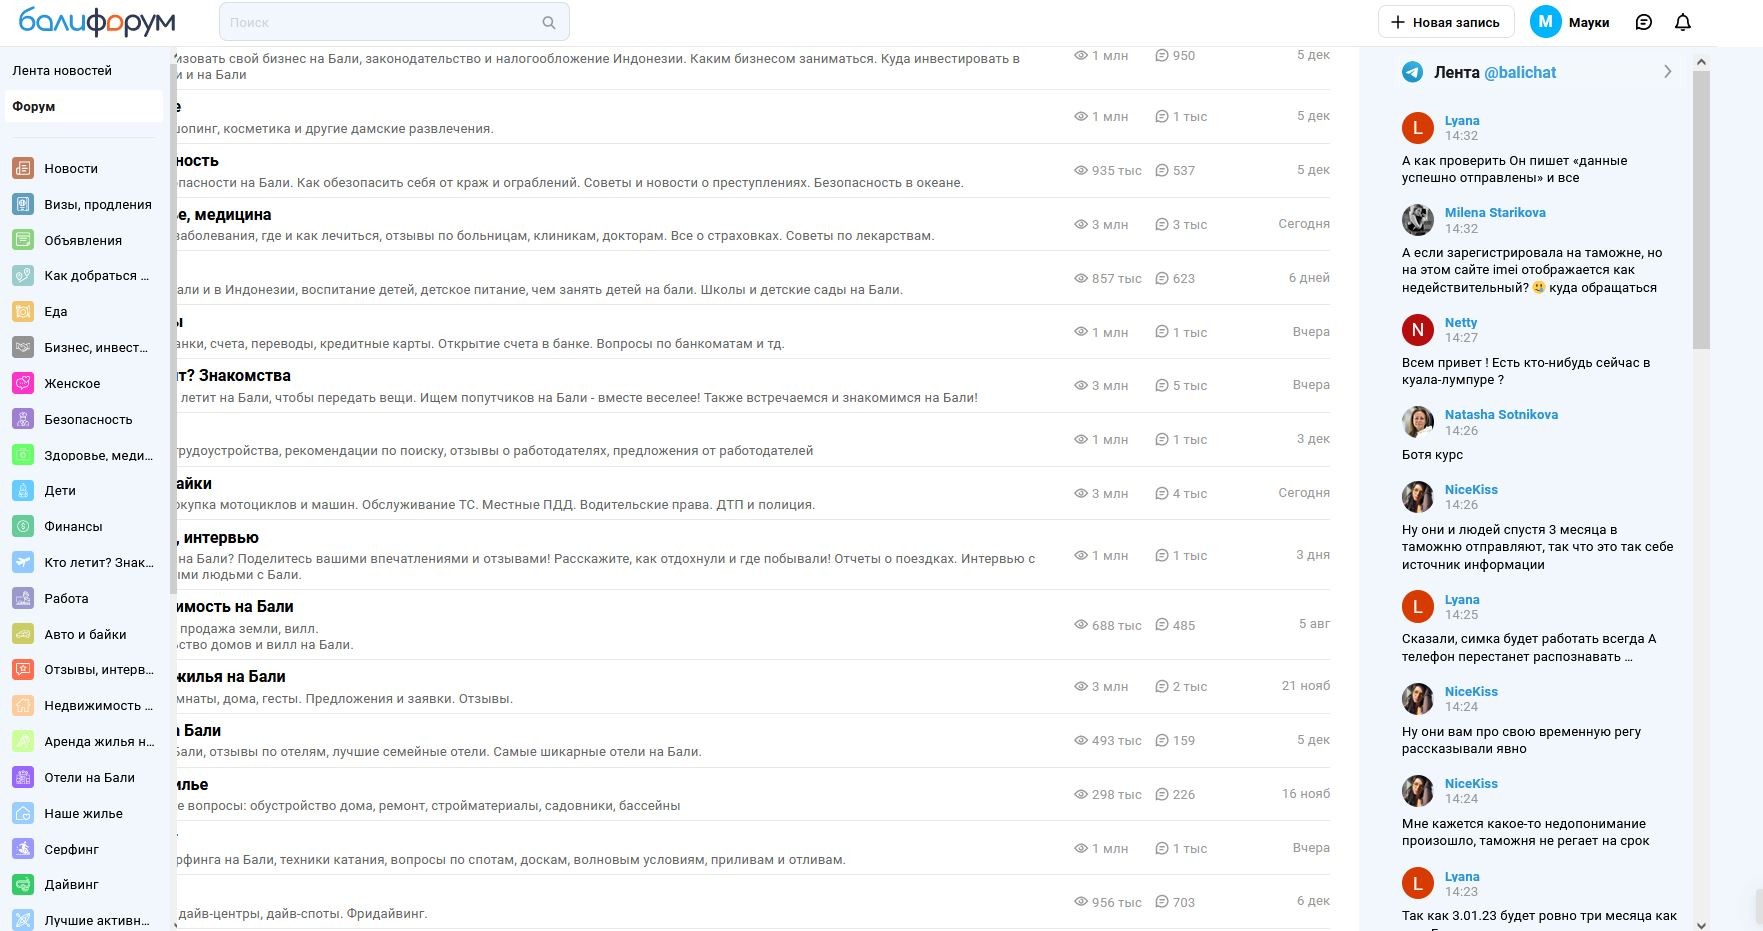Open the Авто и байки category icon
The width and height of the screenshot is (1763, 931).
pyautogui.click(x=23, y=634)
